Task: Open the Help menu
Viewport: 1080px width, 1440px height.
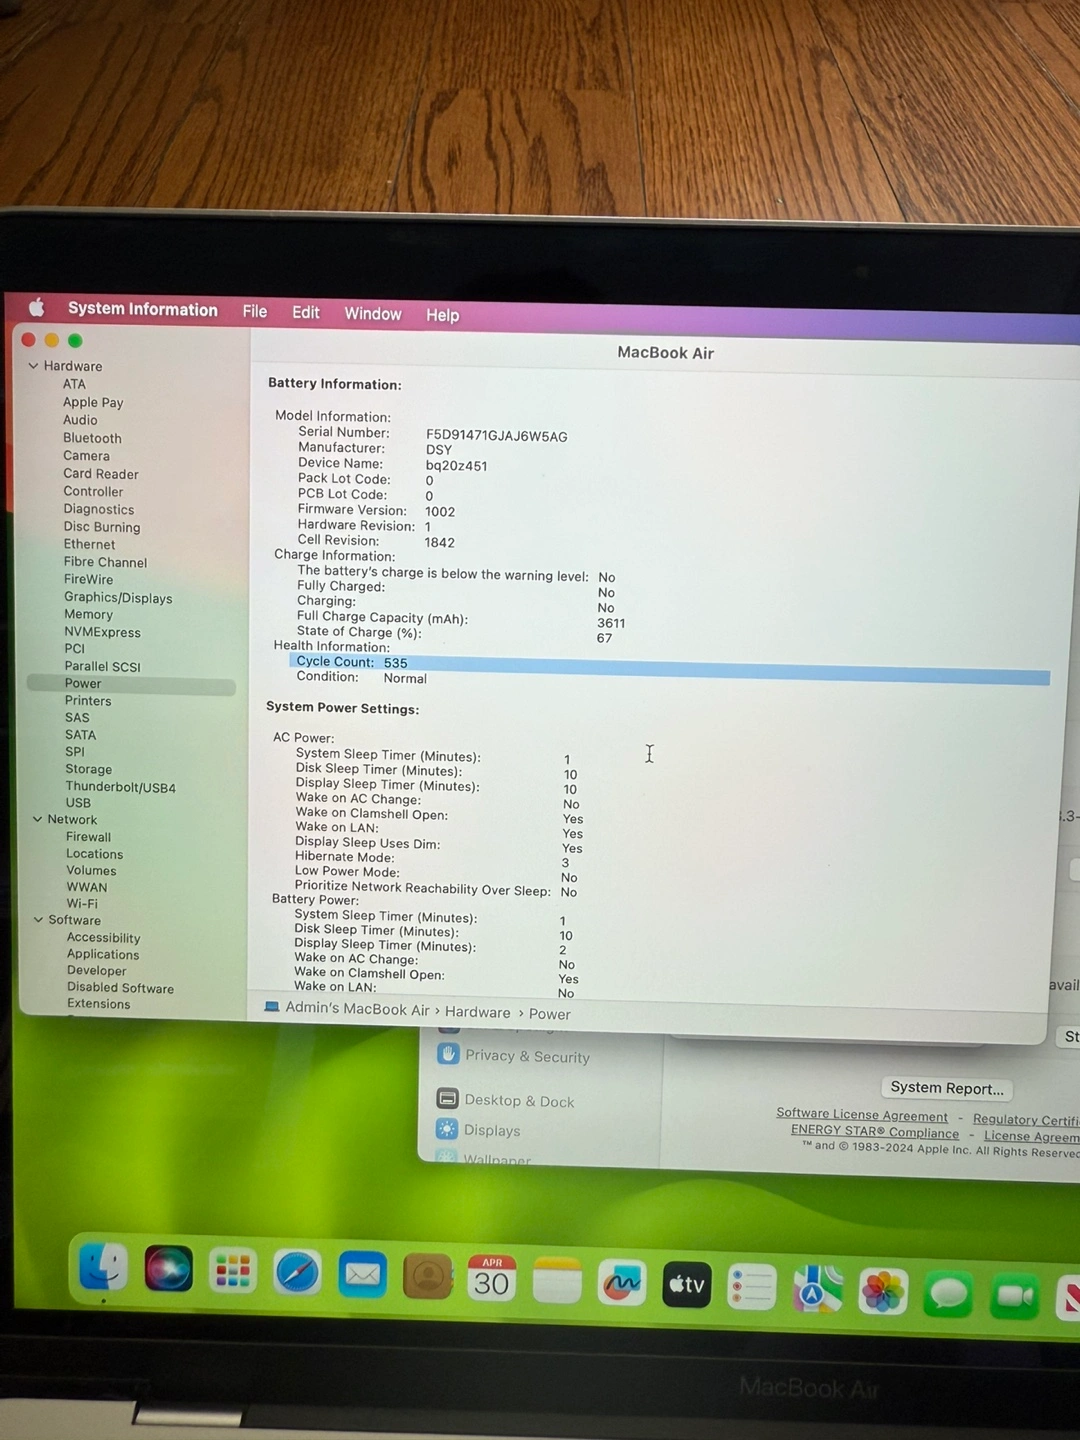Action: tap(443, 315)
